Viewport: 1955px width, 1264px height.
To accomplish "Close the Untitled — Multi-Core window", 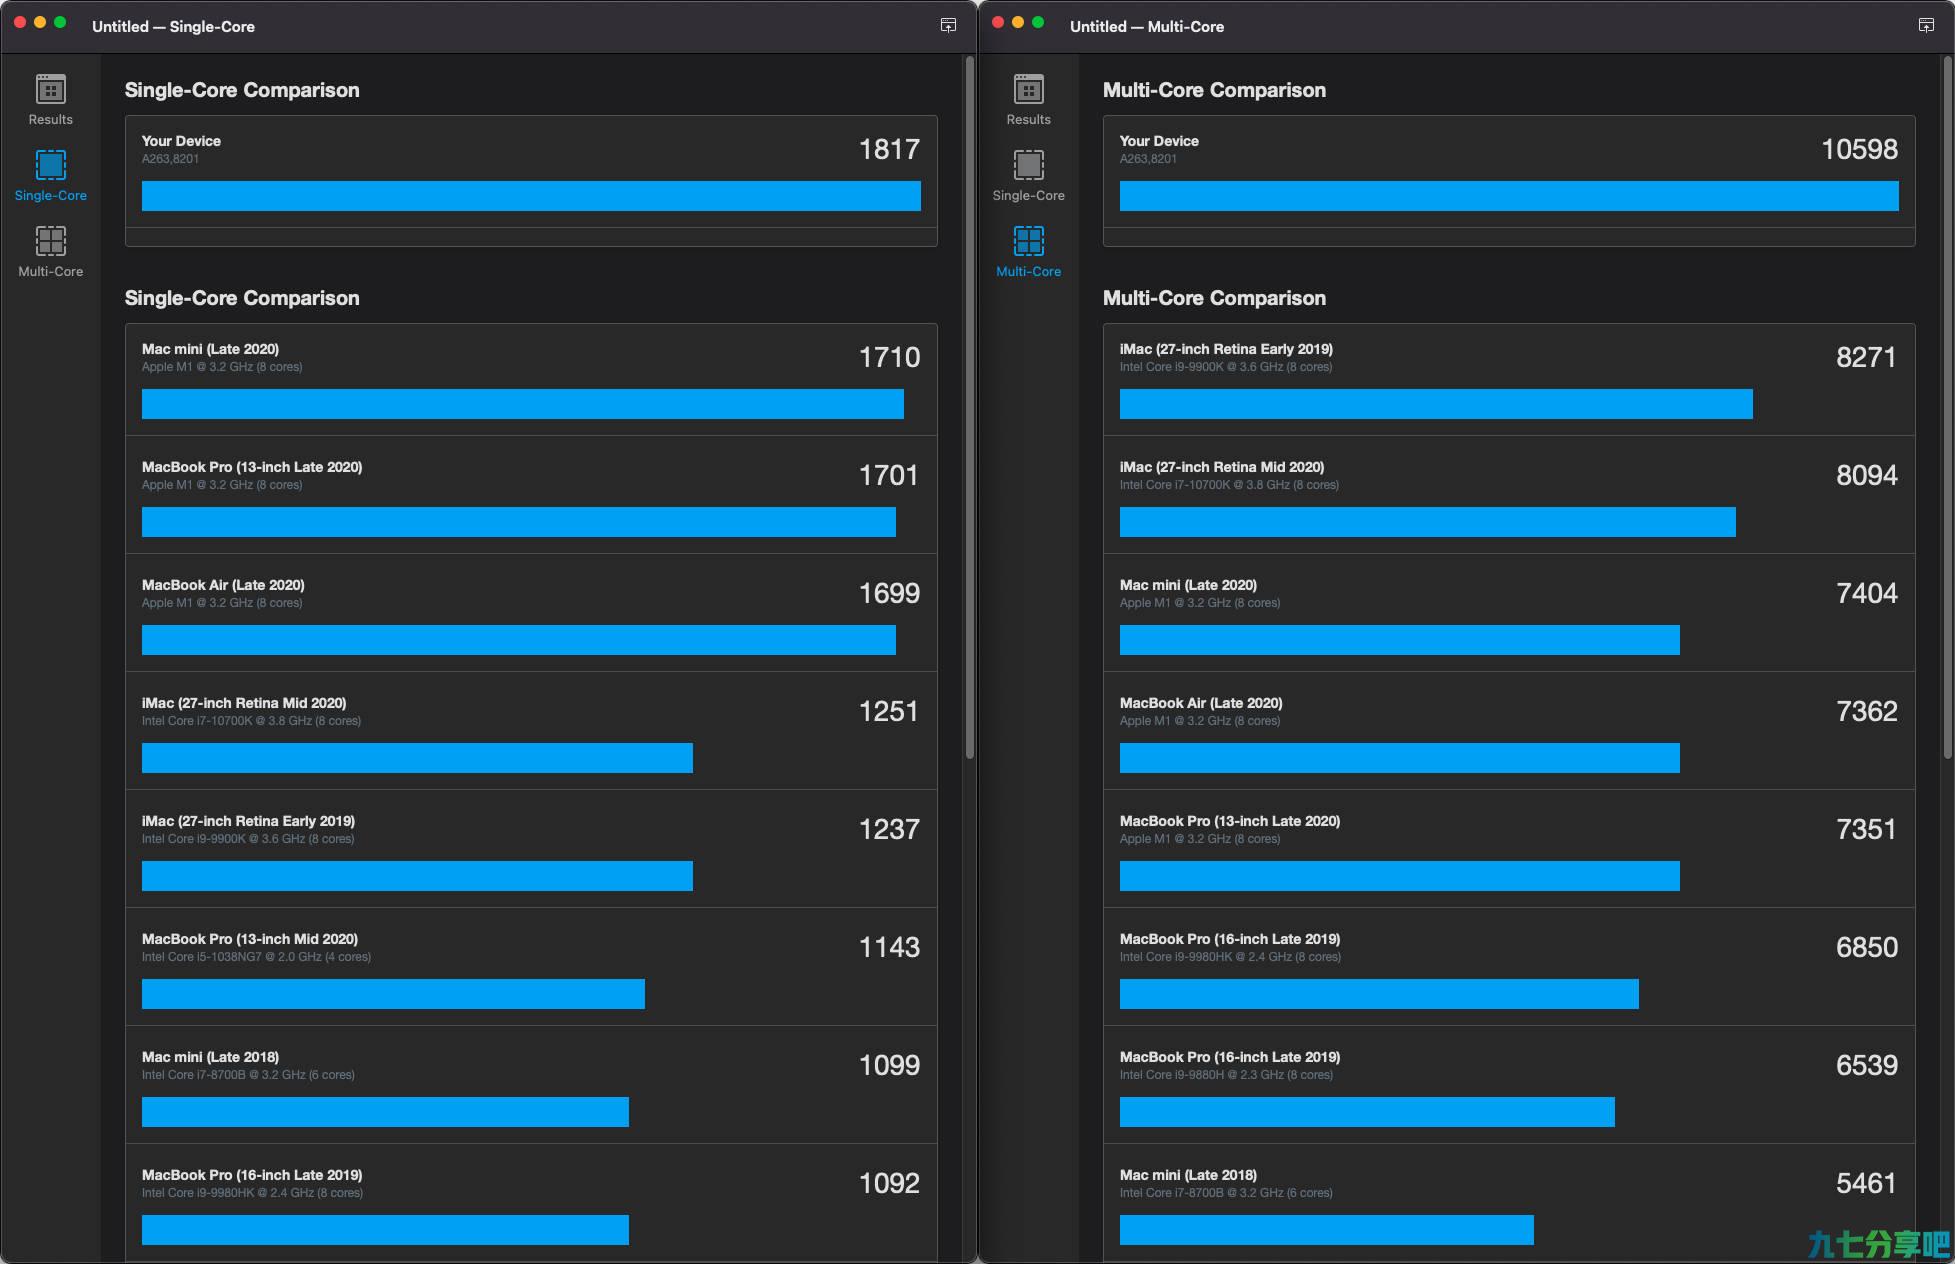I will pos(998,22).
